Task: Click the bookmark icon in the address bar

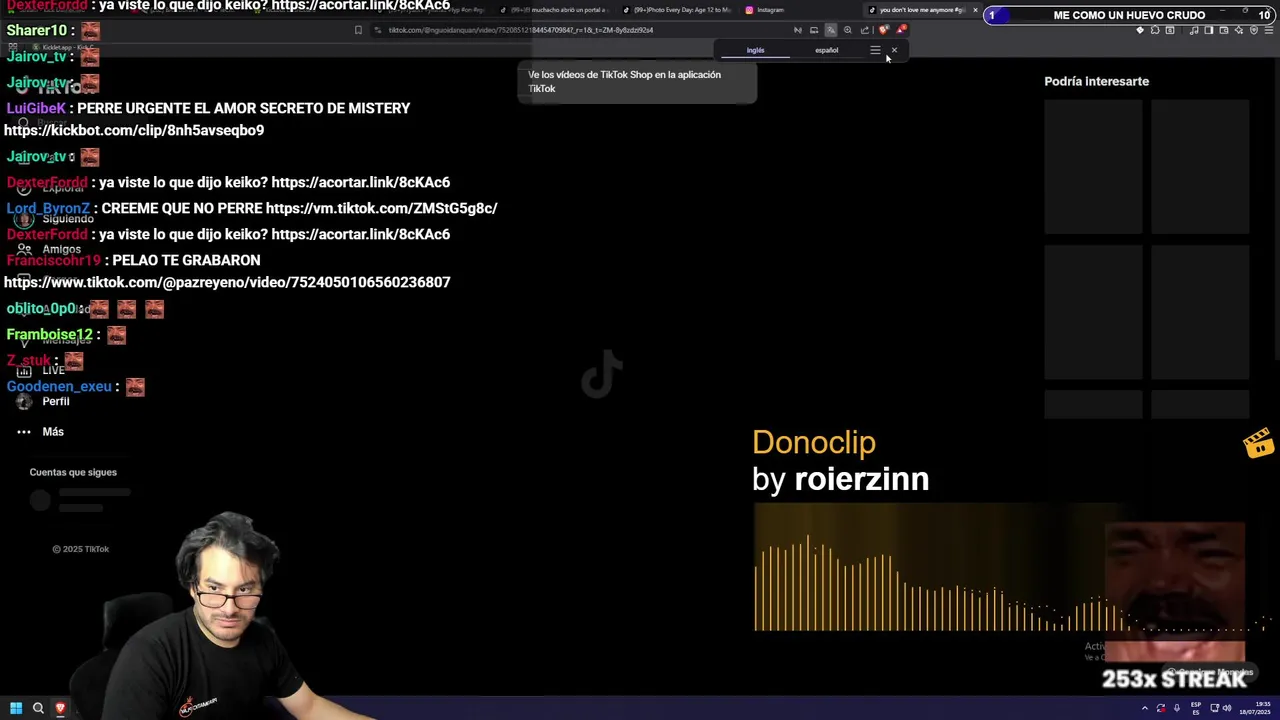Action: (358, 30)
